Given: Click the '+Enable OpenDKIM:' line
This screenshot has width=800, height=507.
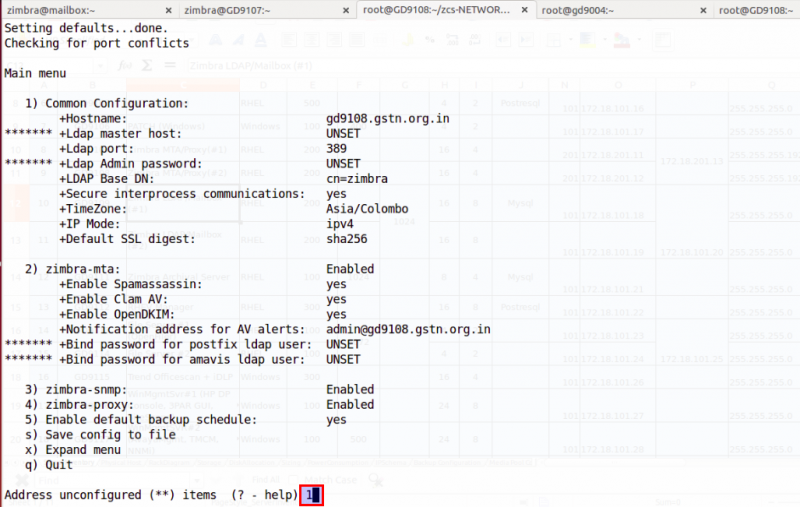Looking at the screenshot, I should tap(117, 314).
